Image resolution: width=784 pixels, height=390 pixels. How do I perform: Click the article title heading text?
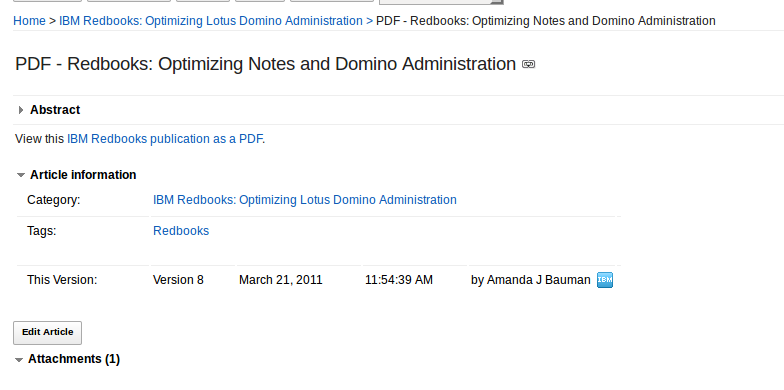[x=266, y=64]
